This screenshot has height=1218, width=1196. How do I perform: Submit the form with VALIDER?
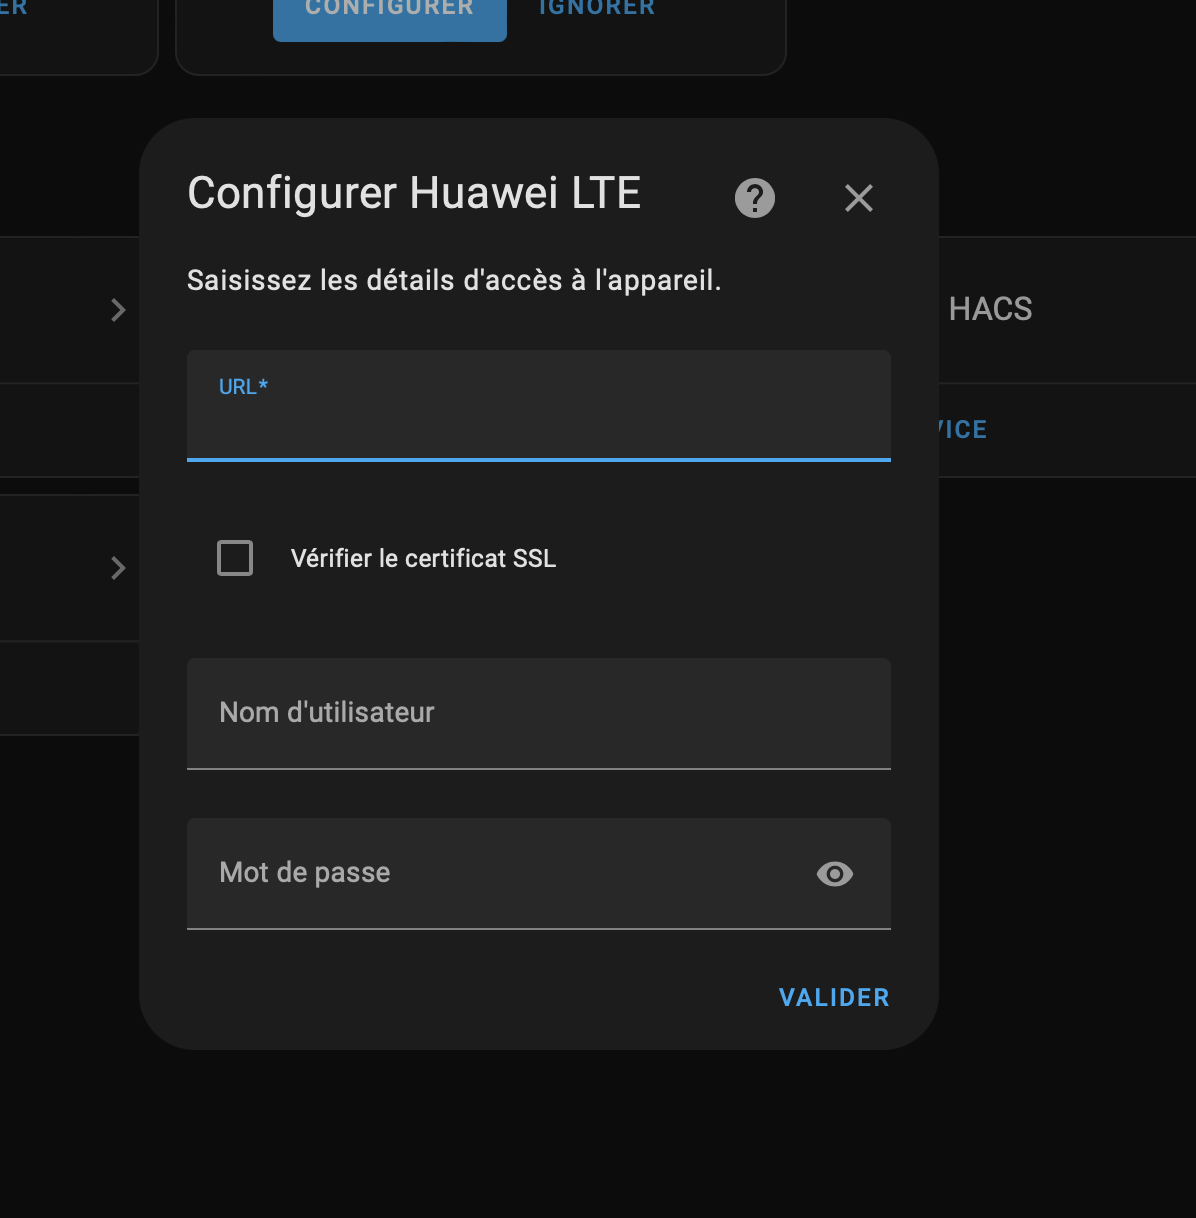click(834, 997)
